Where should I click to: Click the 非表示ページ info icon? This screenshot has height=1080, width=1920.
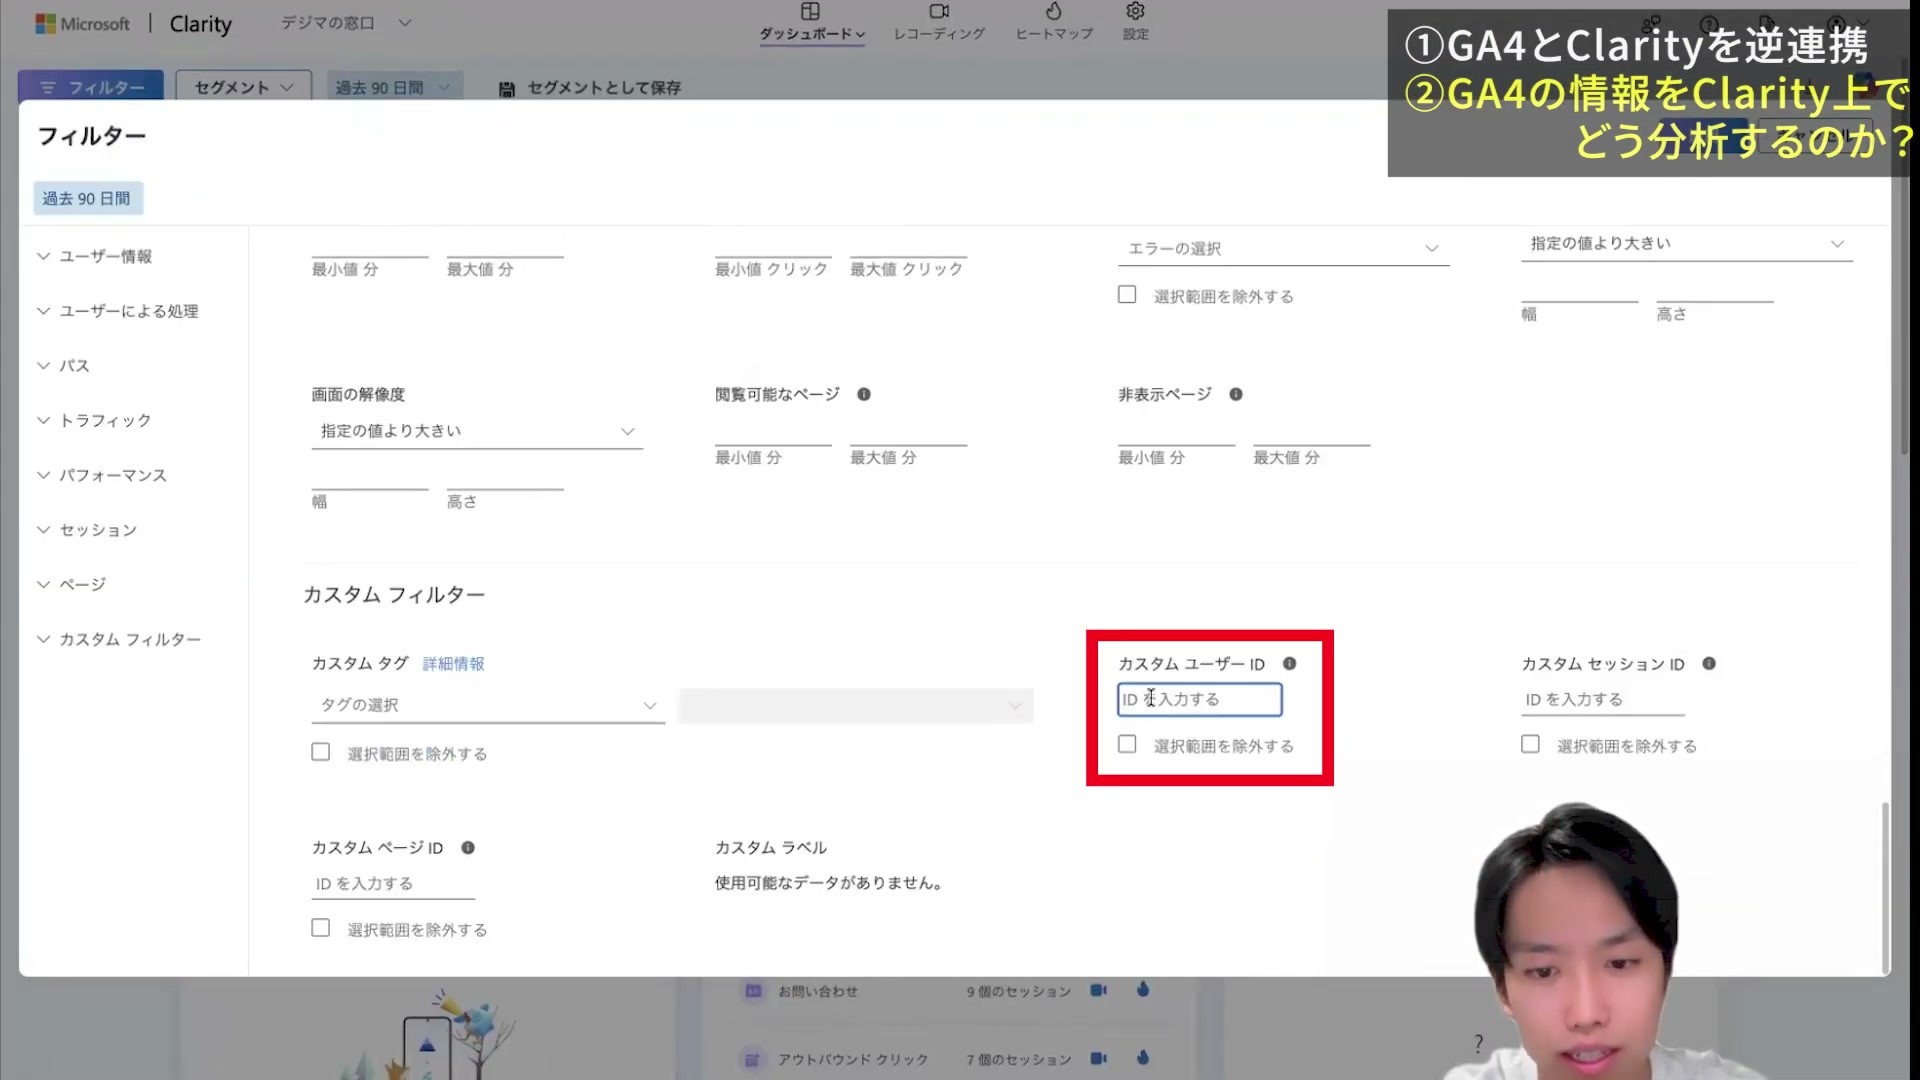pos(1236,394)
